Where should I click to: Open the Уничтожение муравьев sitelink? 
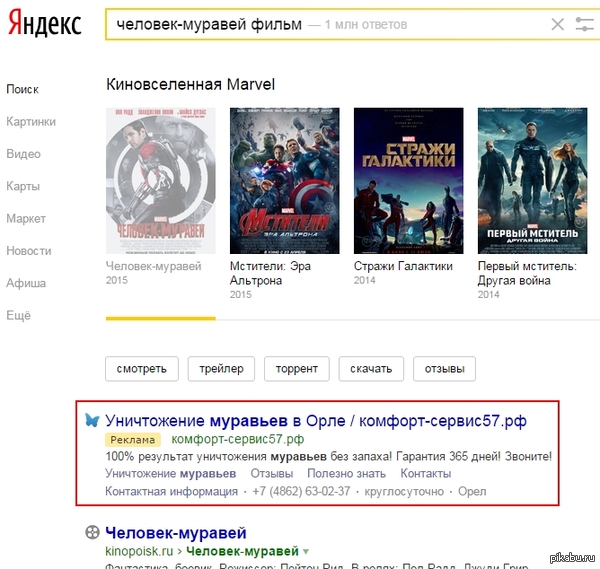point(171,474)
